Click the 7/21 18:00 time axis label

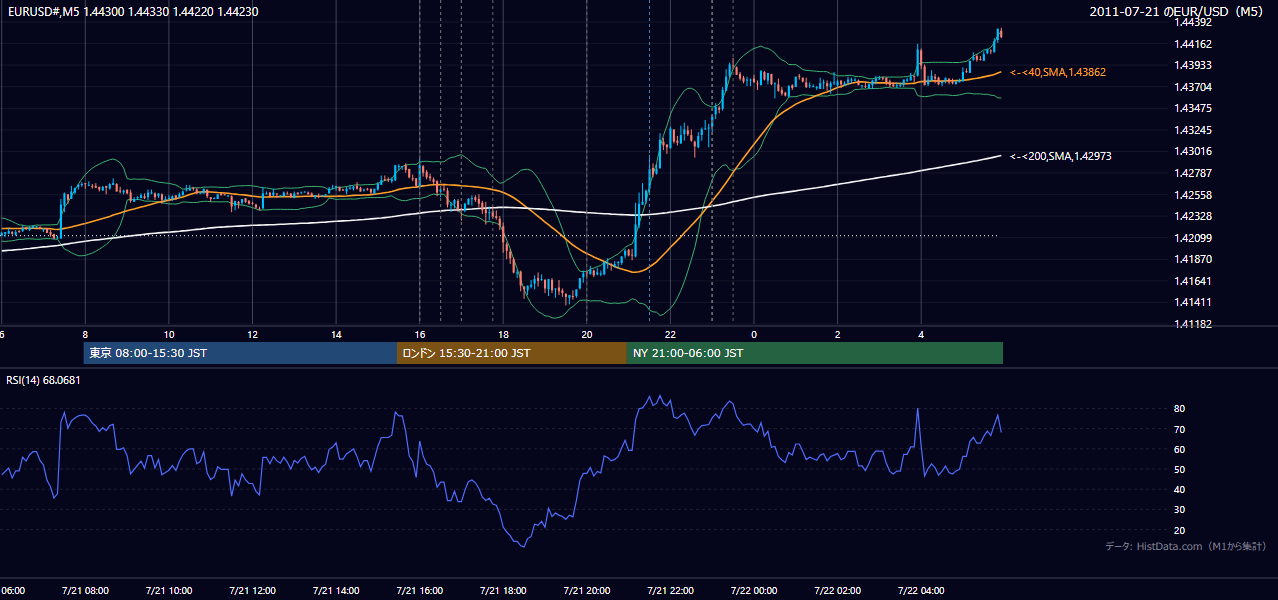[x=503, y=591]
